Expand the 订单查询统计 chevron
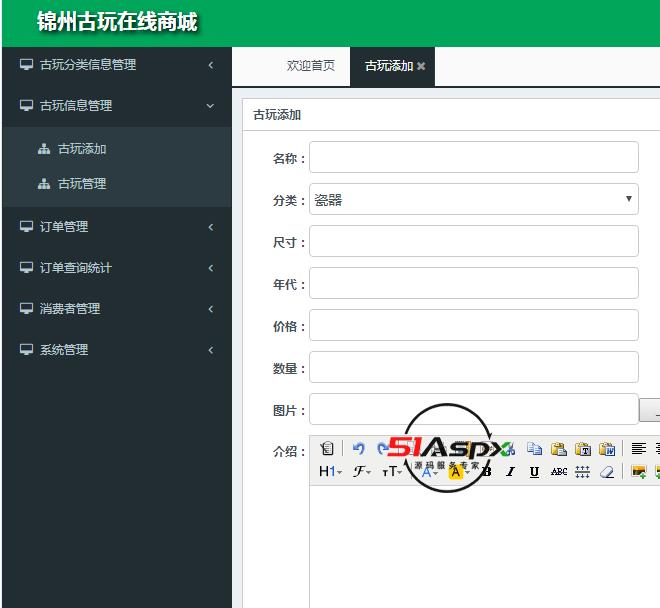Image resolution: width=660 pixels, height=608 pixels. tap(211, 268)
